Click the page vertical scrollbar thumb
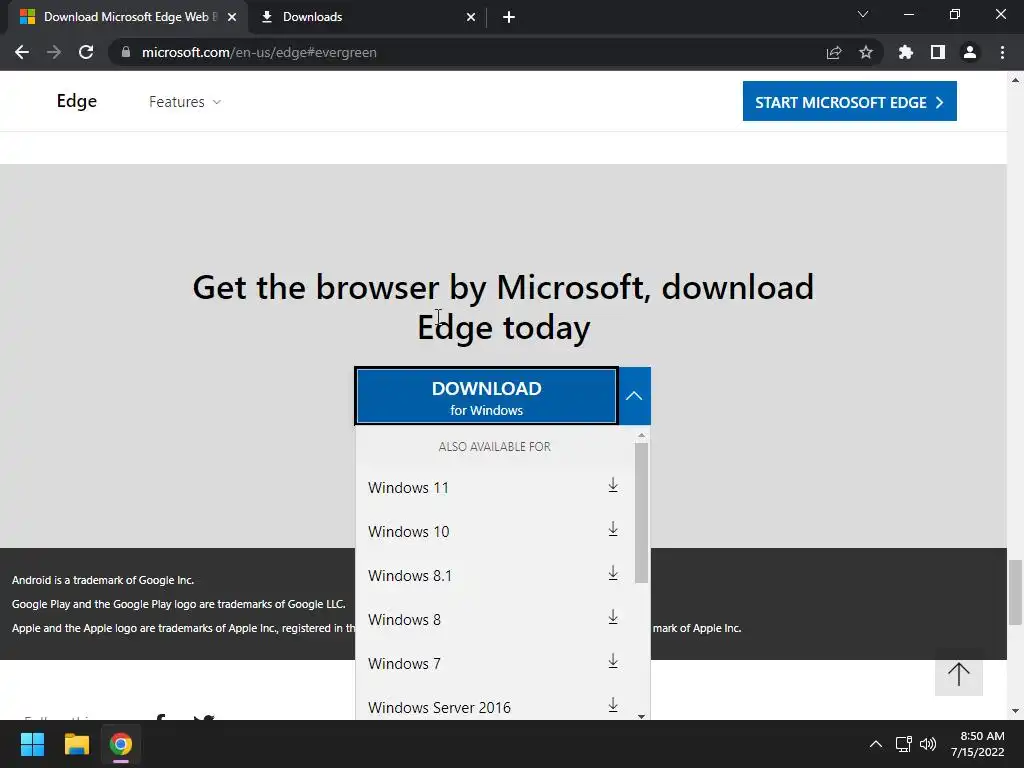 pos(1015,592)
